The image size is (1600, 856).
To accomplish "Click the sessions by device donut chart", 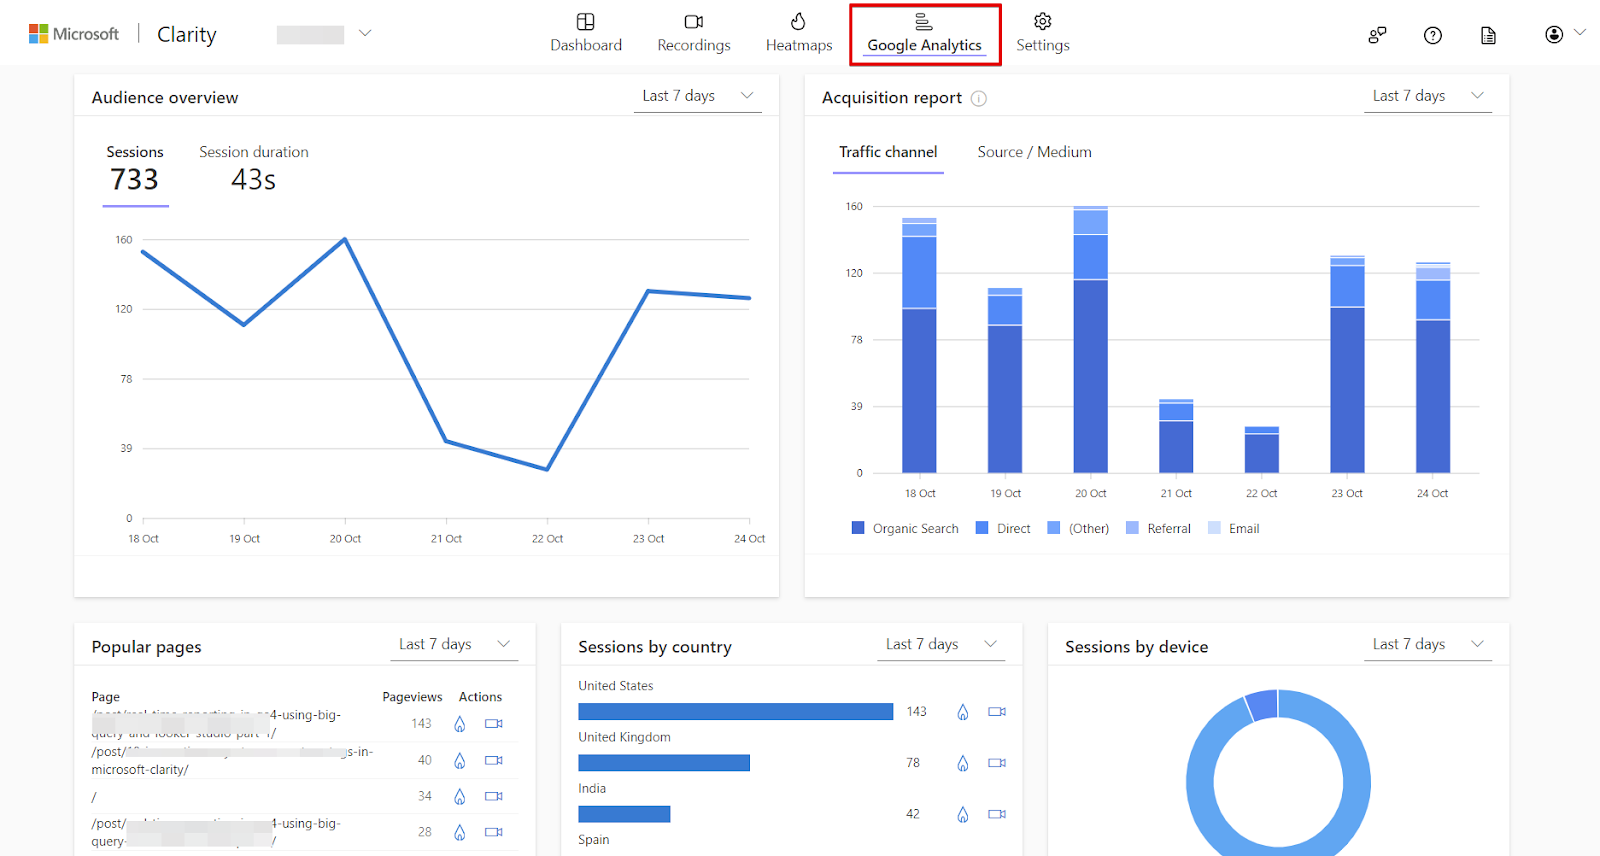I will tap(1278, 775).
